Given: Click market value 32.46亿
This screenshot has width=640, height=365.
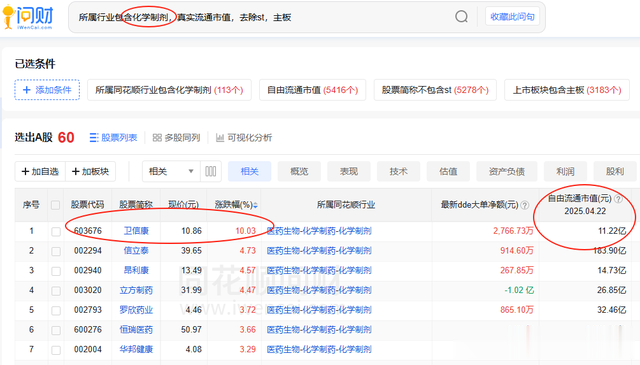Looking at the screenshot, I should (611, 309).
